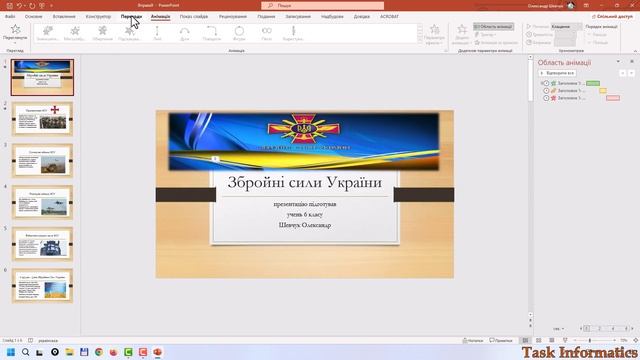Click the Delay field in Timing group
Screen dimensions: 640x360
pos(565,42)
